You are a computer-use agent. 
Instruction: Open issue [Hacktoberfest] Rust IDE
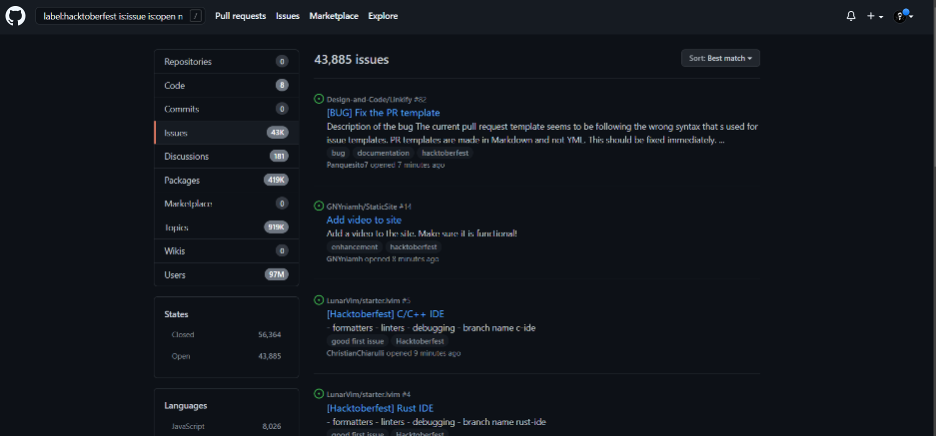tap(380, 408)
